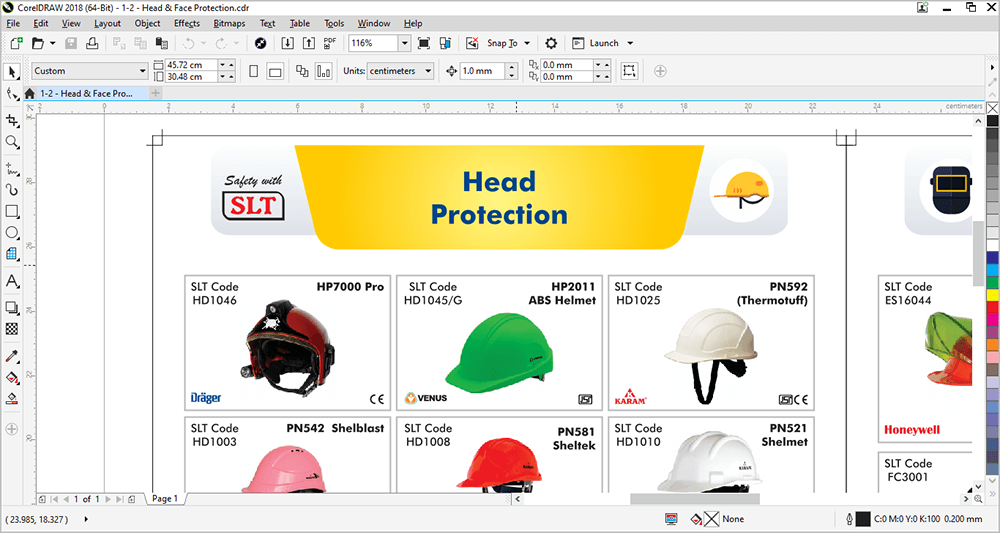
Task: Select the Artistic Media tool
Action: (12, 190)
